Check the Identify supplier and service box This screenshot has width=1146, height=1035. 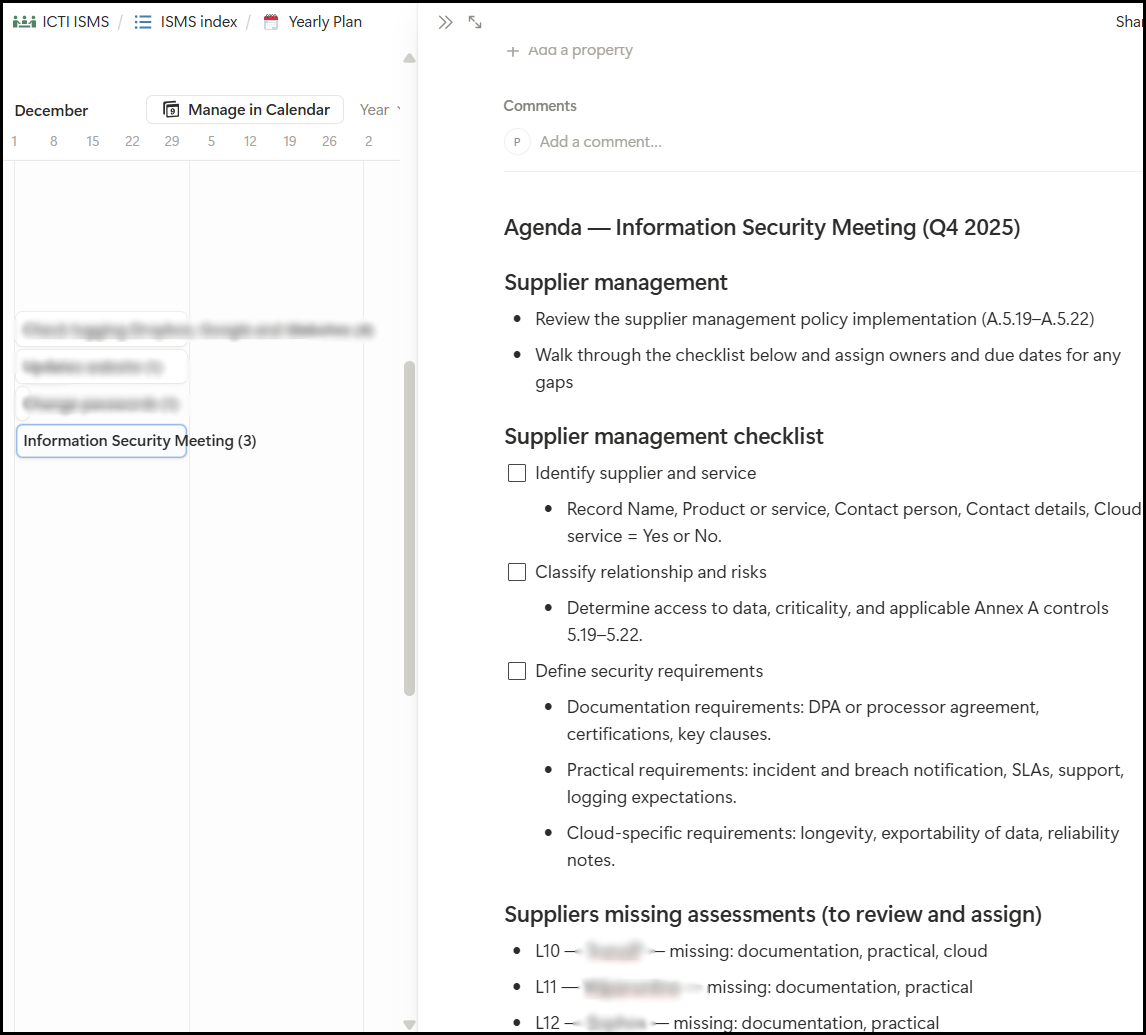pyautogui.click(x=517, y=473)
